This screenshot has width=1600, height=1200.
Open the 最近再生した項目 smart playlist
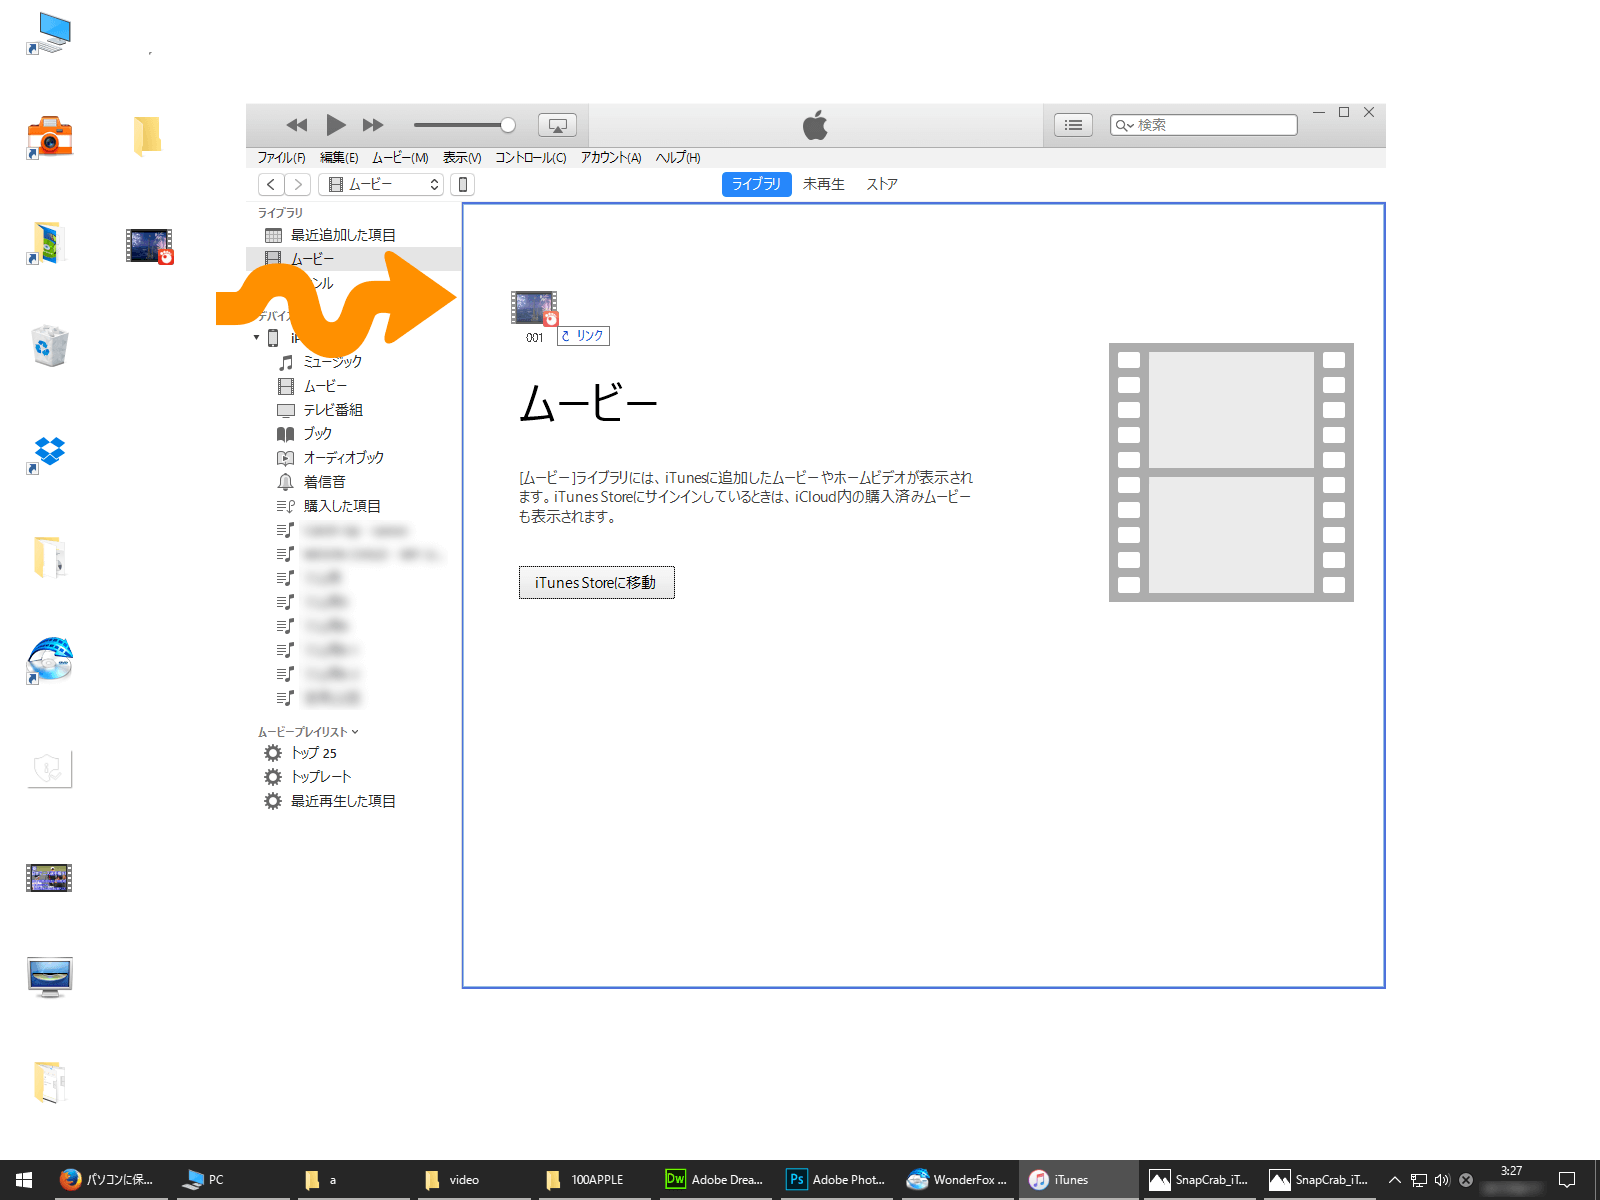coord(354,801)
